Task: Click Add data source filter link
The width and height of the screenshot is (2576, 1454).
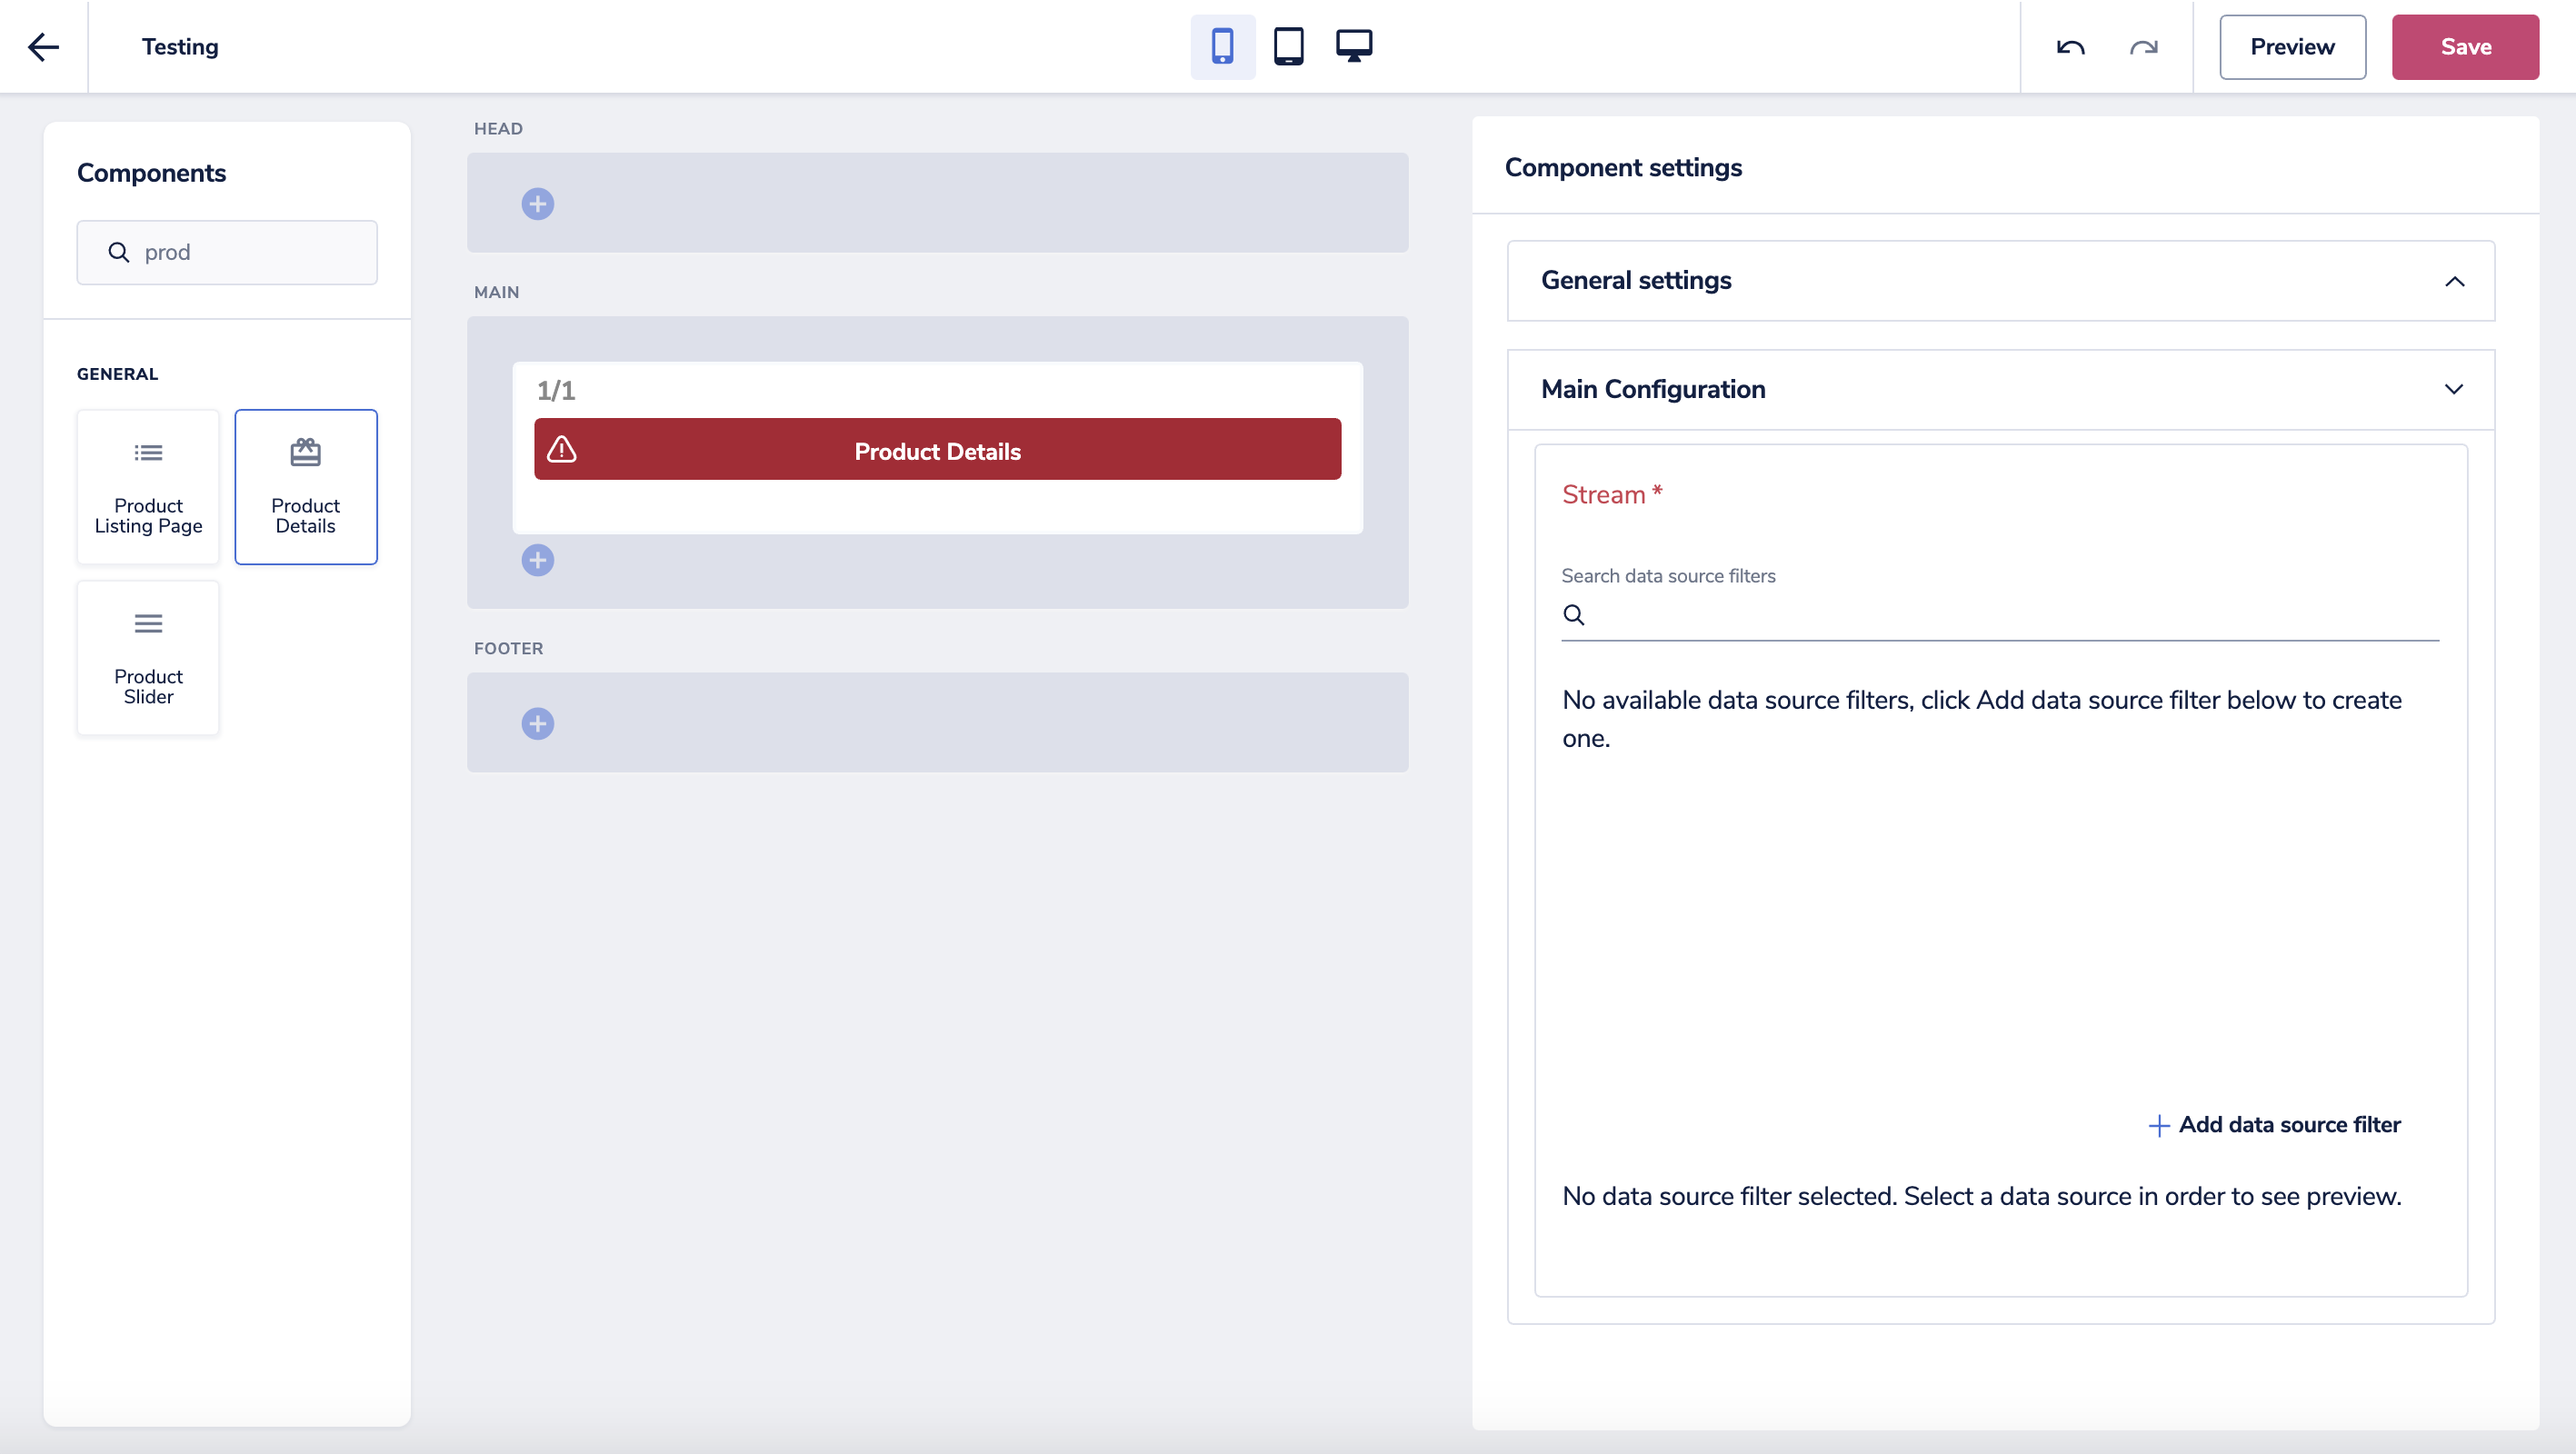Action: (x=2275, y=1125)
